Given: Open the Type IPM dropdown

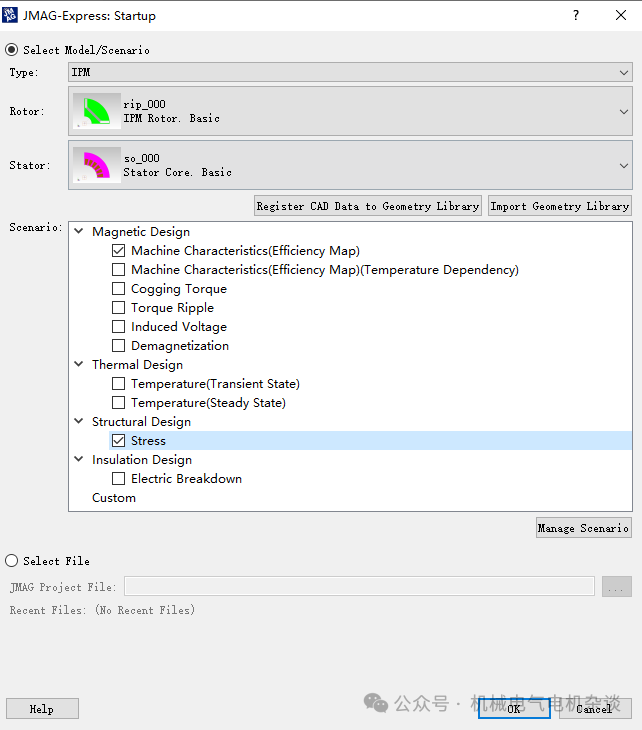Looking at the screenshot, I should (350, 73).
